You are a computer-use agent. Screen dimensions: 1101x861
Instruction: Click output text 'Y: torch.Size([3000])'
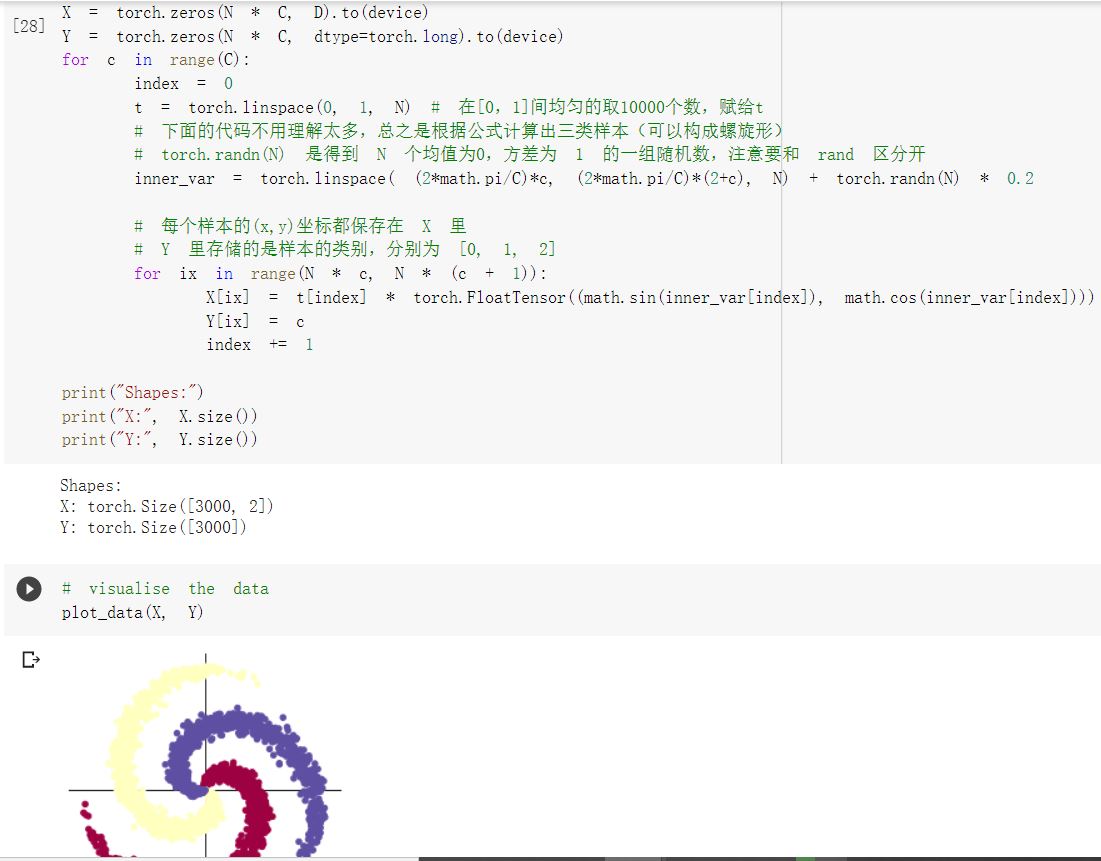[153, 527]
